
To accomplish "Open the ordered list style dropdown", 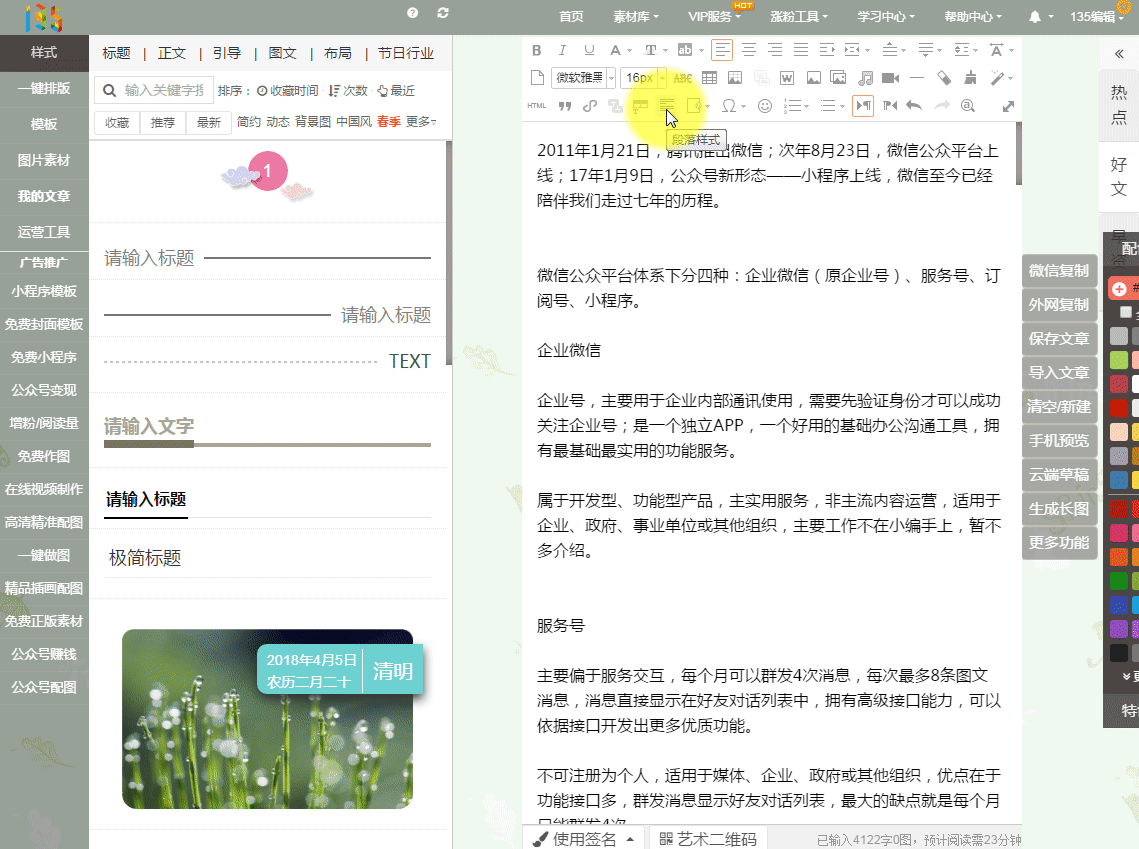I will [807, 107].
